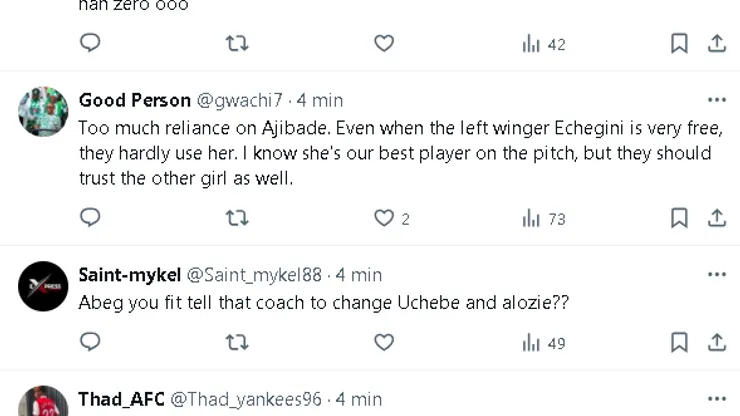View analytics showing 49 views
The height and width of the screenshot is (416, 740).
[544, 343]
